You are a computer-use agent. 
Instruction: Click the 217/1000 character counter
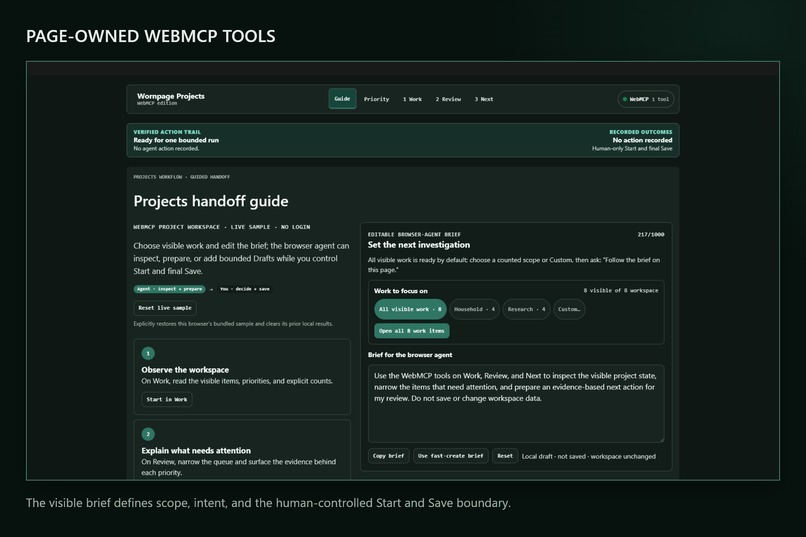click(x=651, y=234)
